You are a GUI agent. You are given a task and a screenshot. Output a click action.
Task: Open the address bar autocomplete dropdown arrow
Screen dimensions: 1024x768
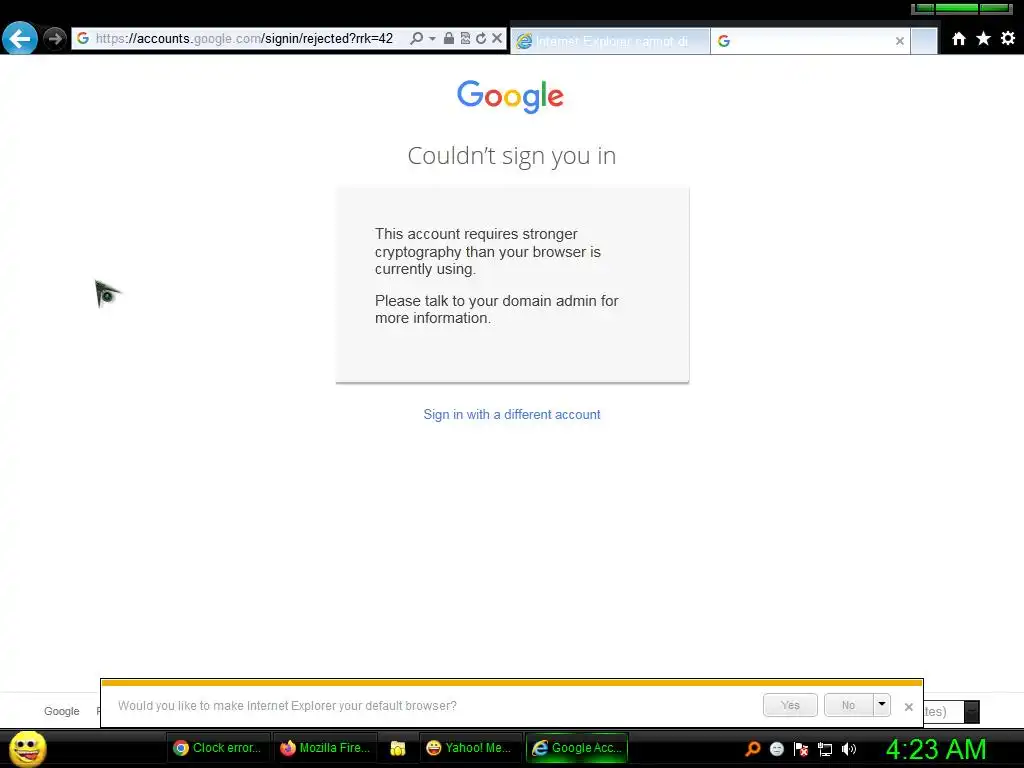coord(432,39)
